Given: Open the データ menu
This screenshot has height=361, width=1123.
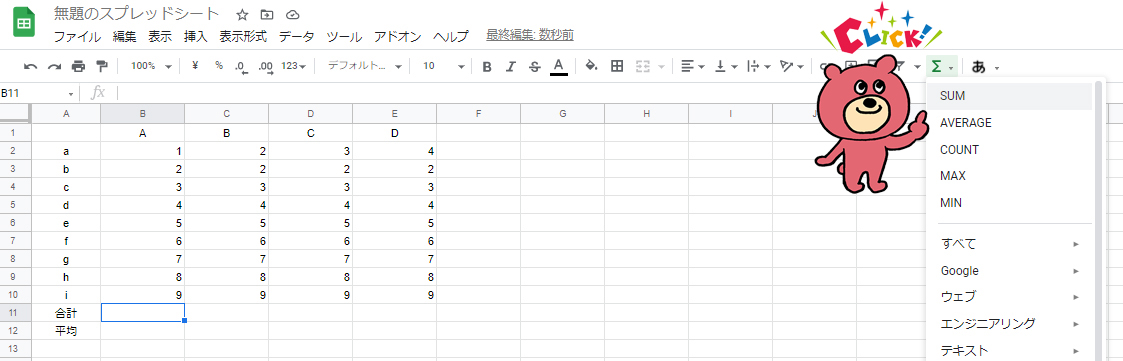Looking at the screenshot, I should (297, 37).
